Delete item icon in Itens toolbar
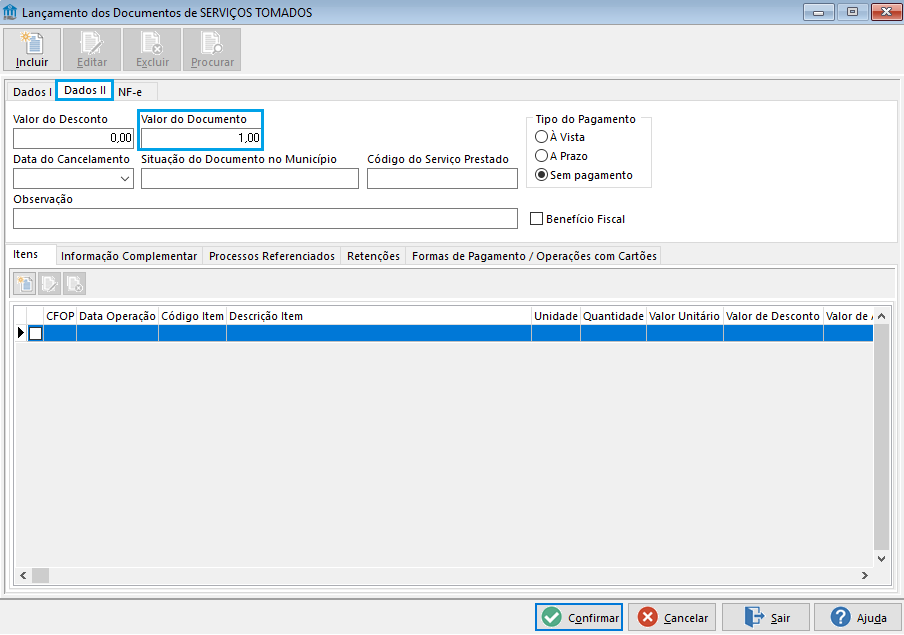 74,284
